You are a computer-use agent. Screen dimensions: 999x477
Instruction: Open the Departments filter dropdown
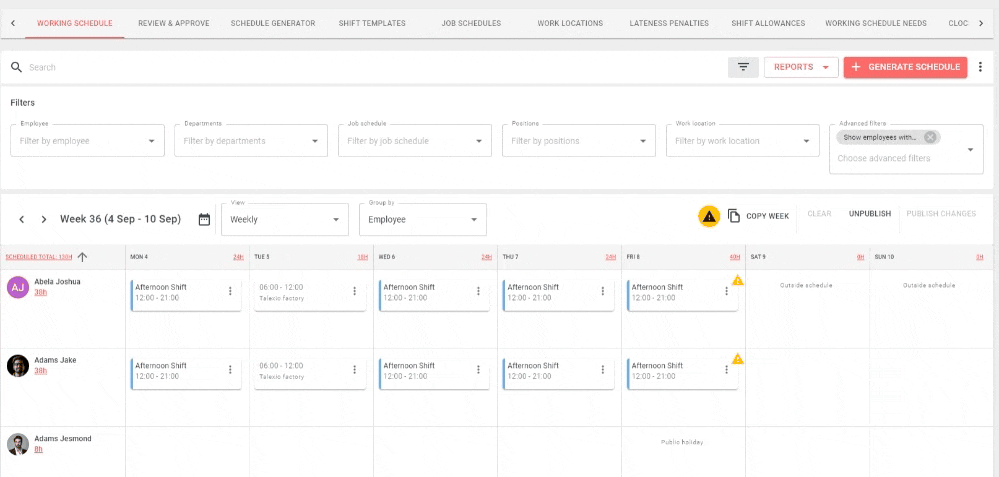[251, 141]
